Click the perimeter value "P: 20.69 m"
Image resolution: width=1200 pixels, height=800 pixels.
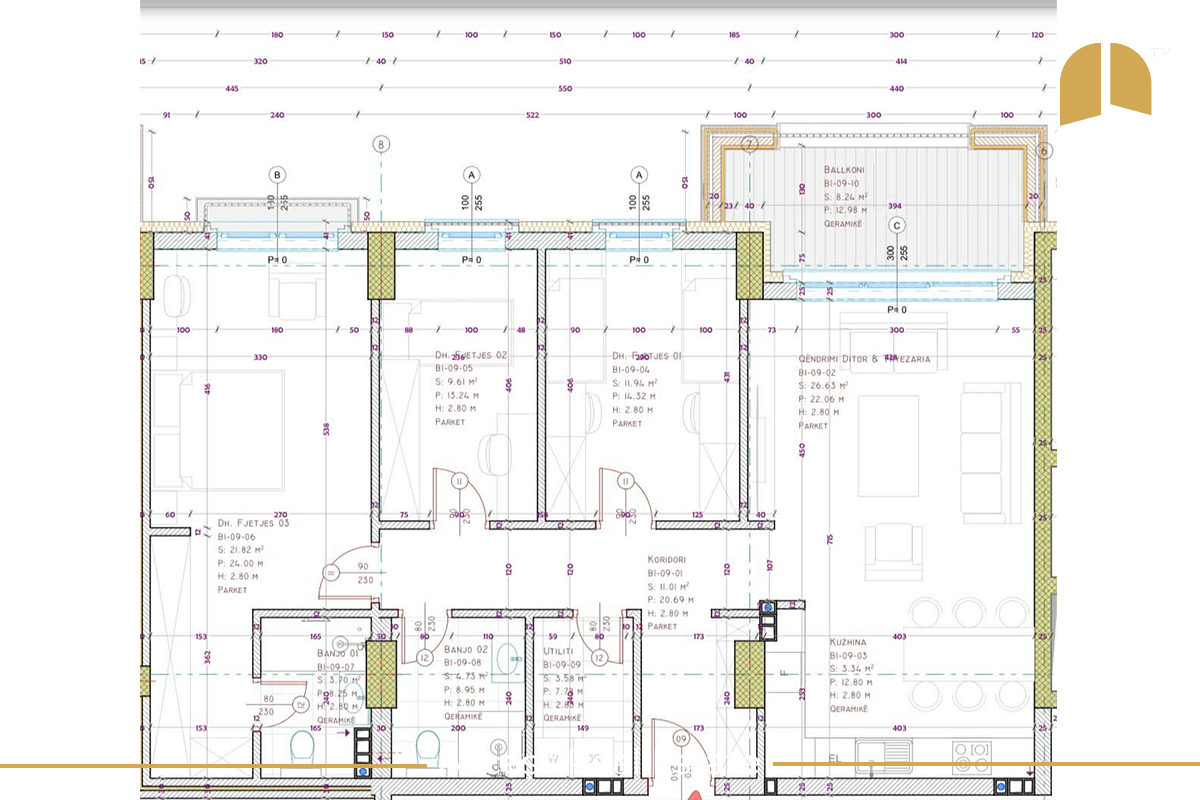coord(671,600)
